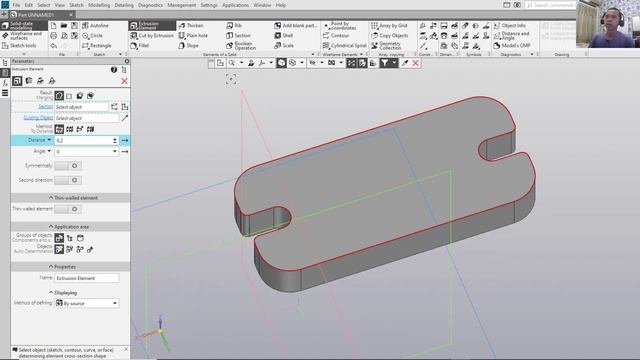The height and width of the screenshot is (360, 640).
Task: Toggle the Symmetrically switch
Action: [x=68, y=166]
